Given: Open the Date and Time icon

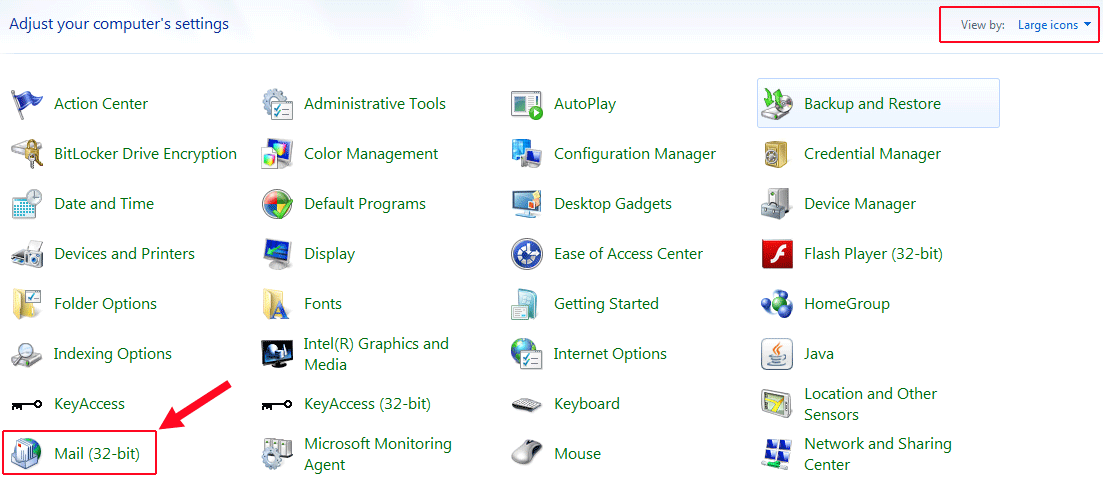Looking at the screenshot, I should [27, 204].
